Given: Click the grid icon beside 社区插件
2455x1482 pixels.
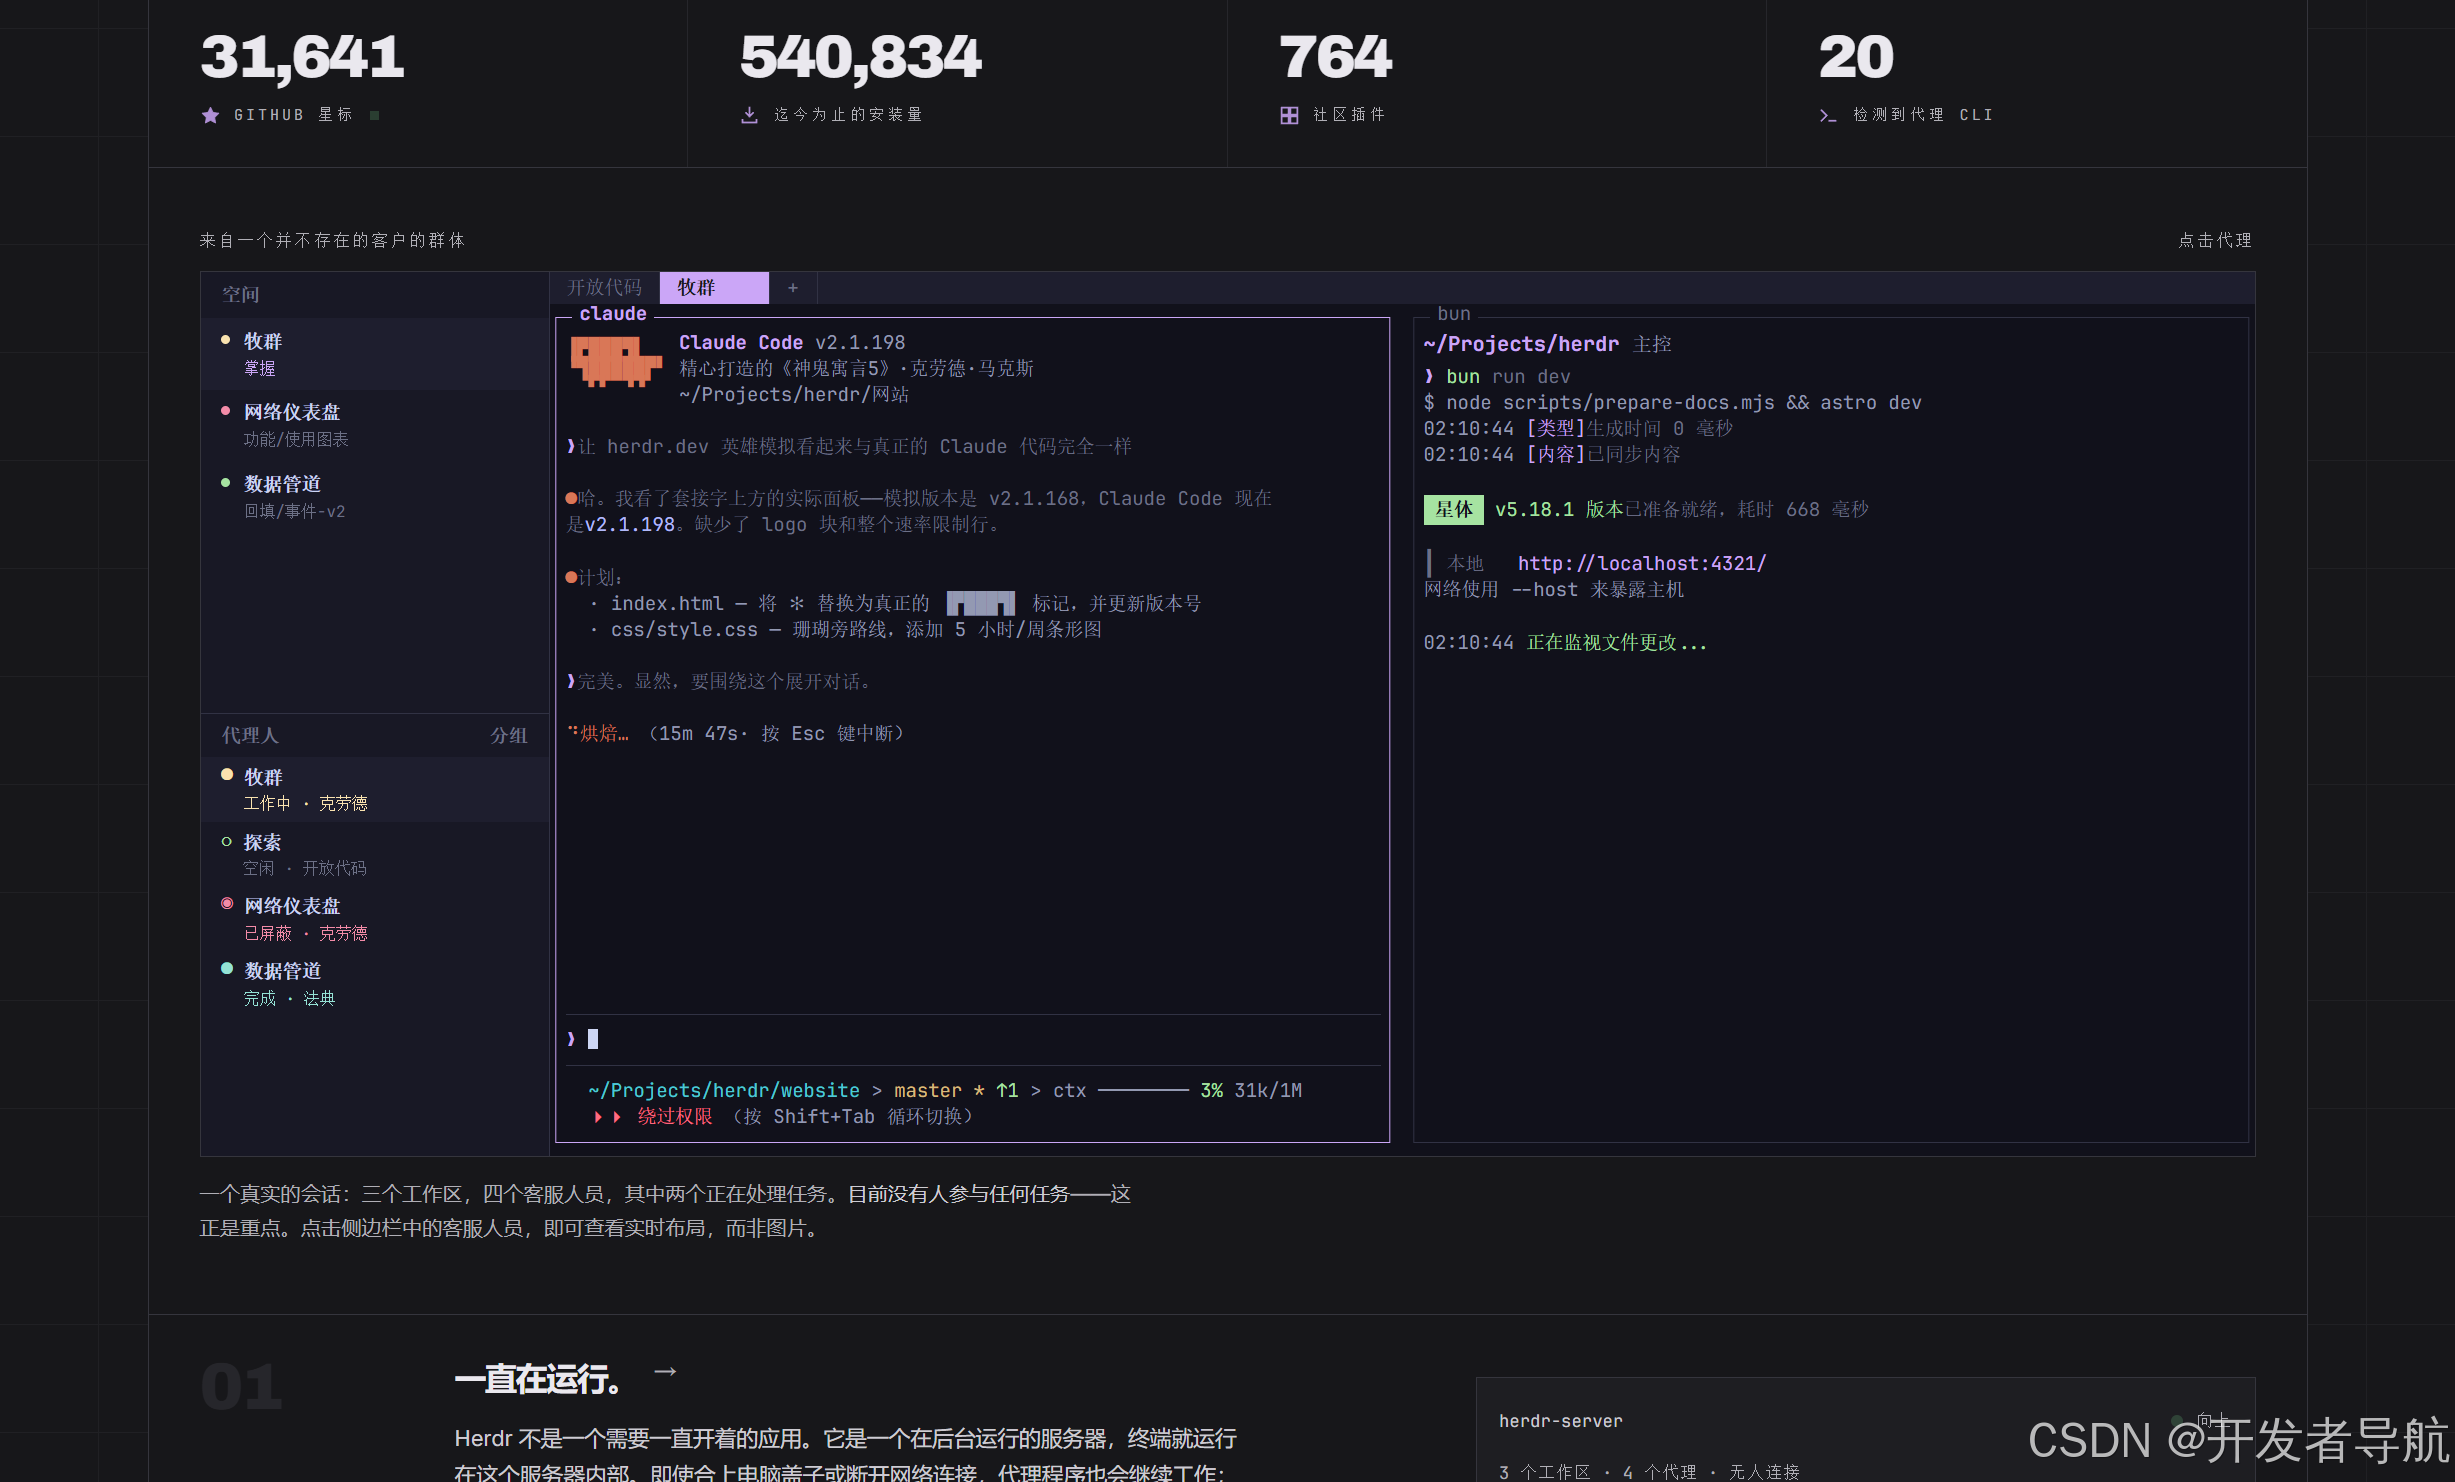Looking at the screenshot, I should click(1289, 115).
